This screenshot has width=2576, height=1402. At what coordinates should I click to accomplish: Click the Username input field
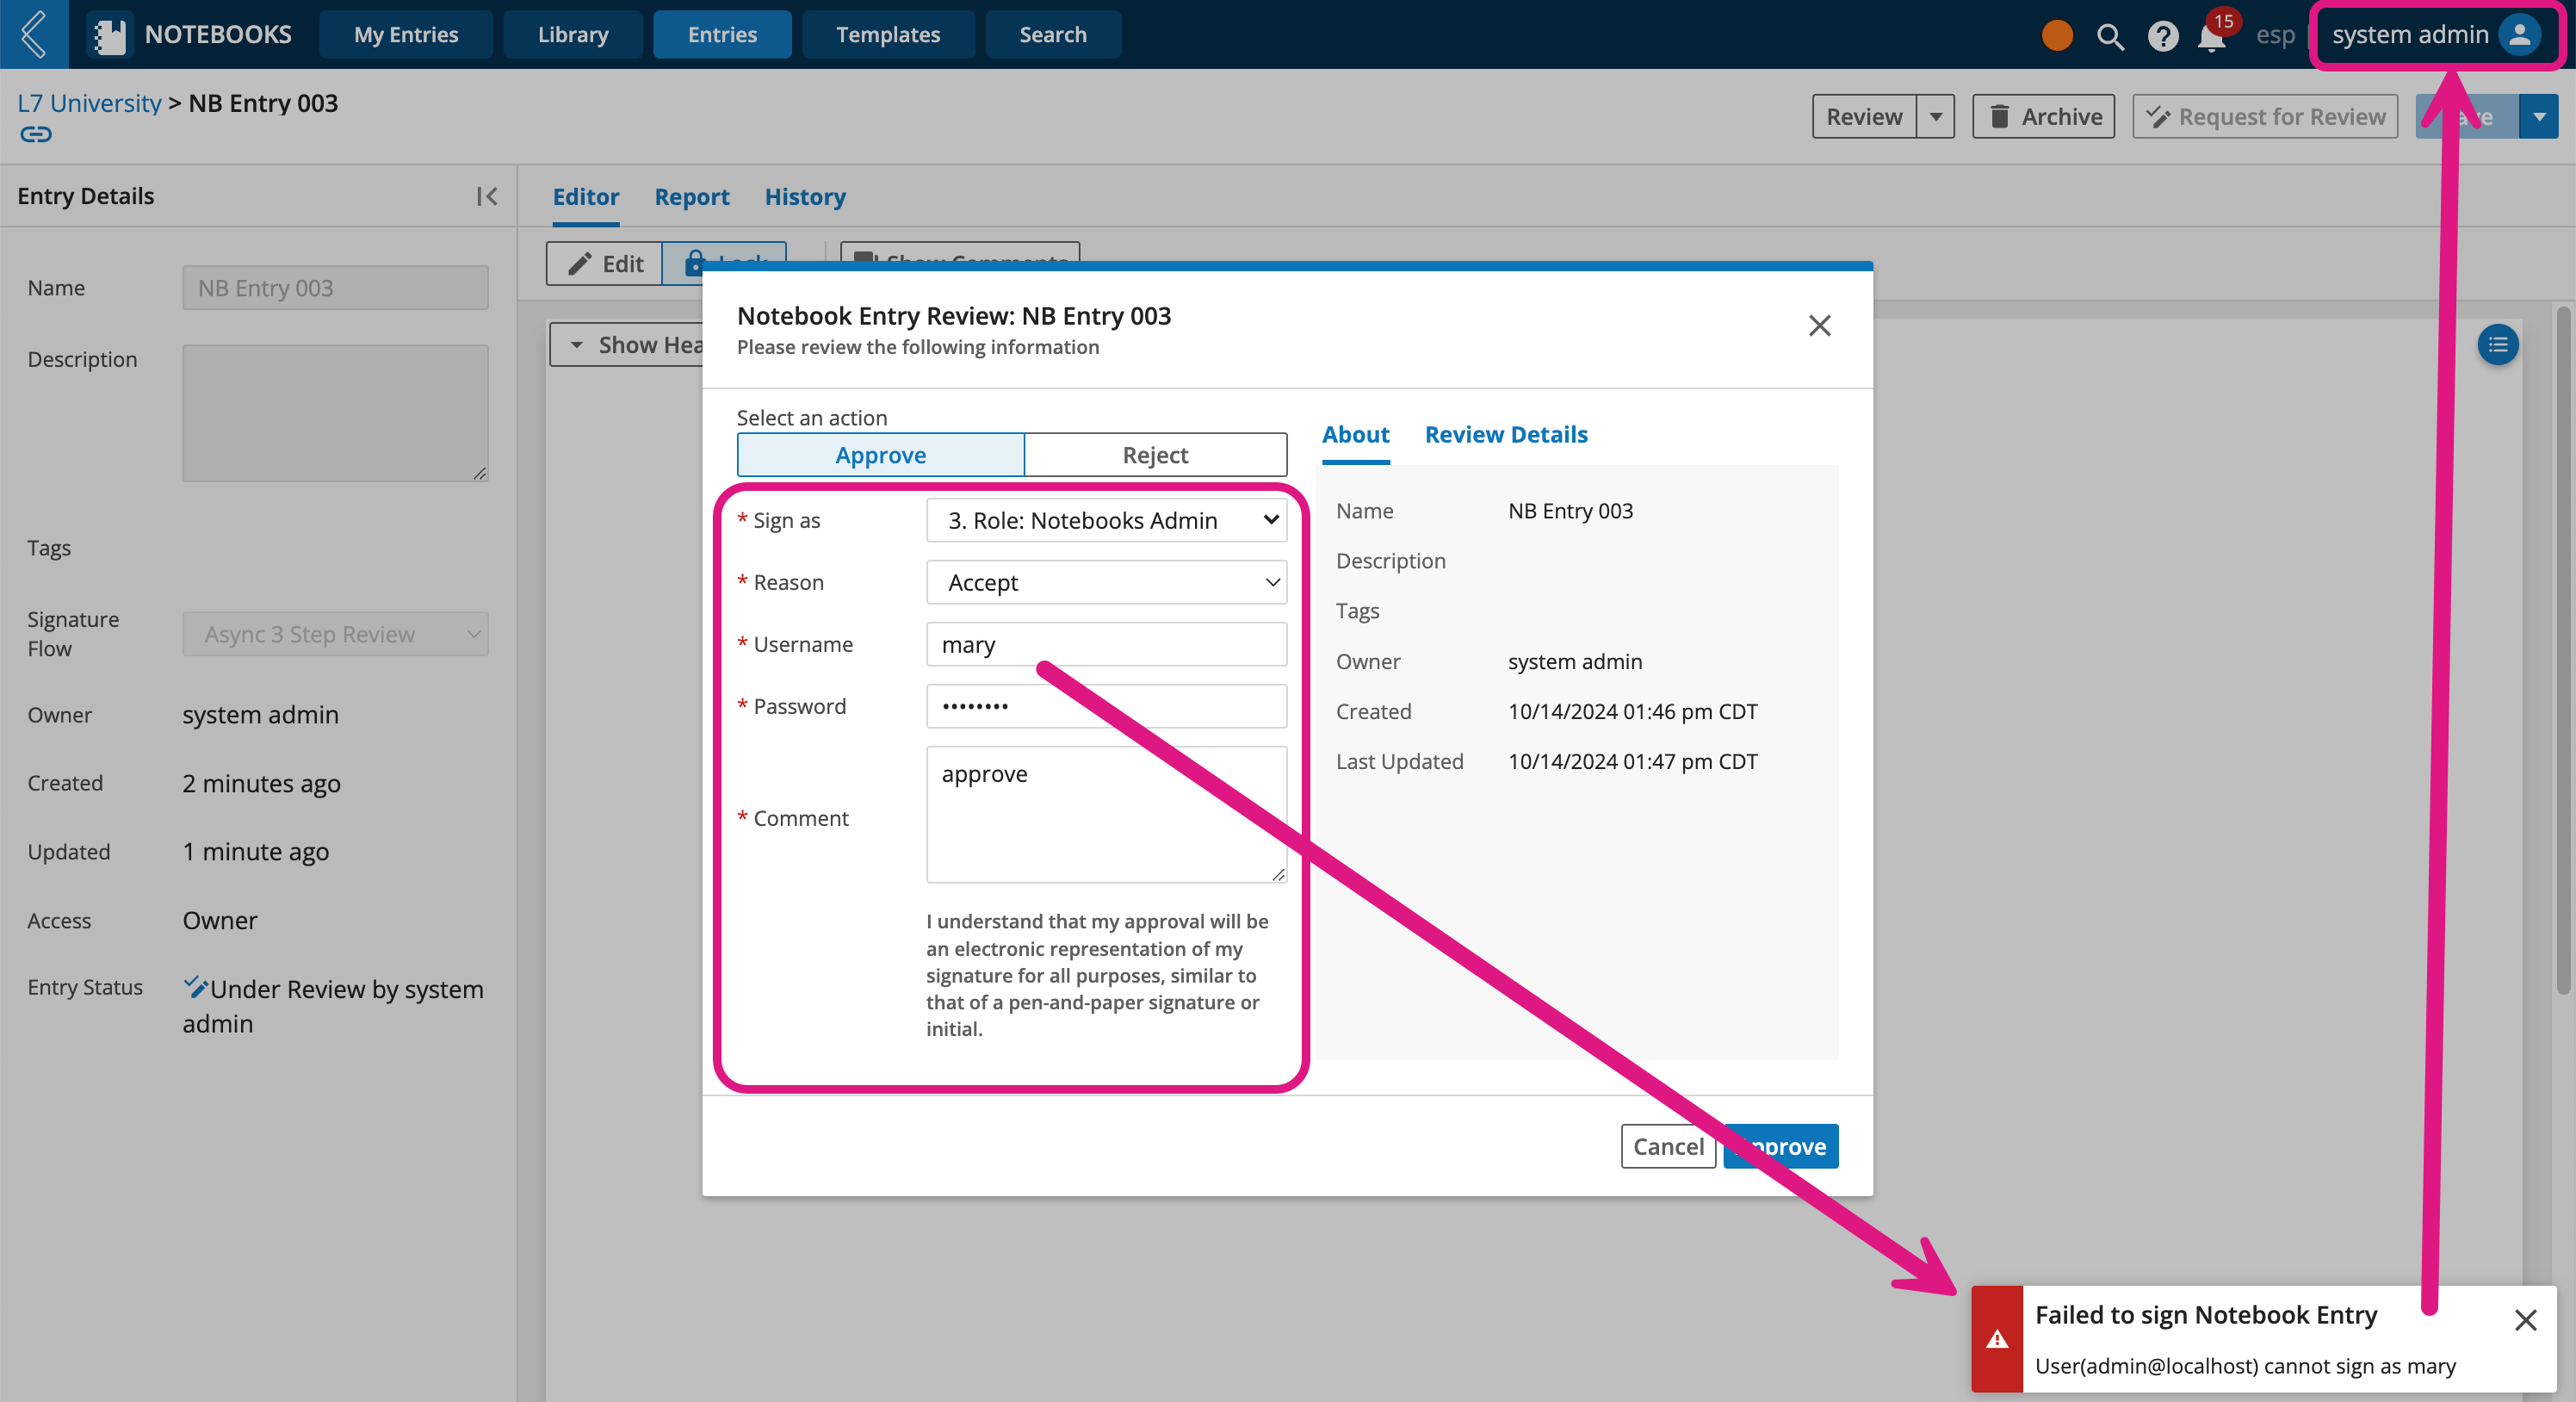pos(1106,642)
